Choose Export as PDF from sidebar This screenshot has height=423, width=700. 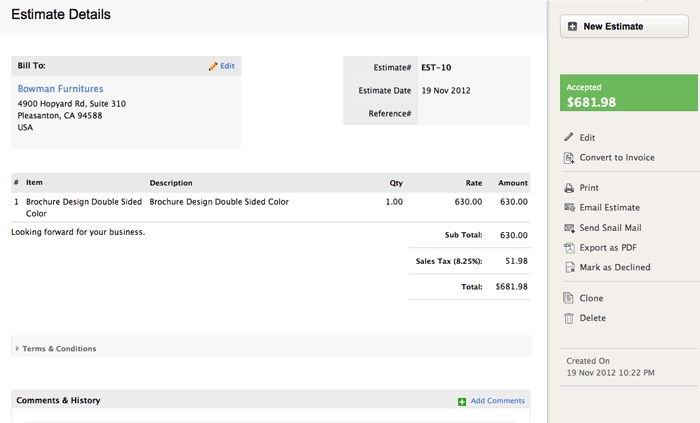click(607, 248)
